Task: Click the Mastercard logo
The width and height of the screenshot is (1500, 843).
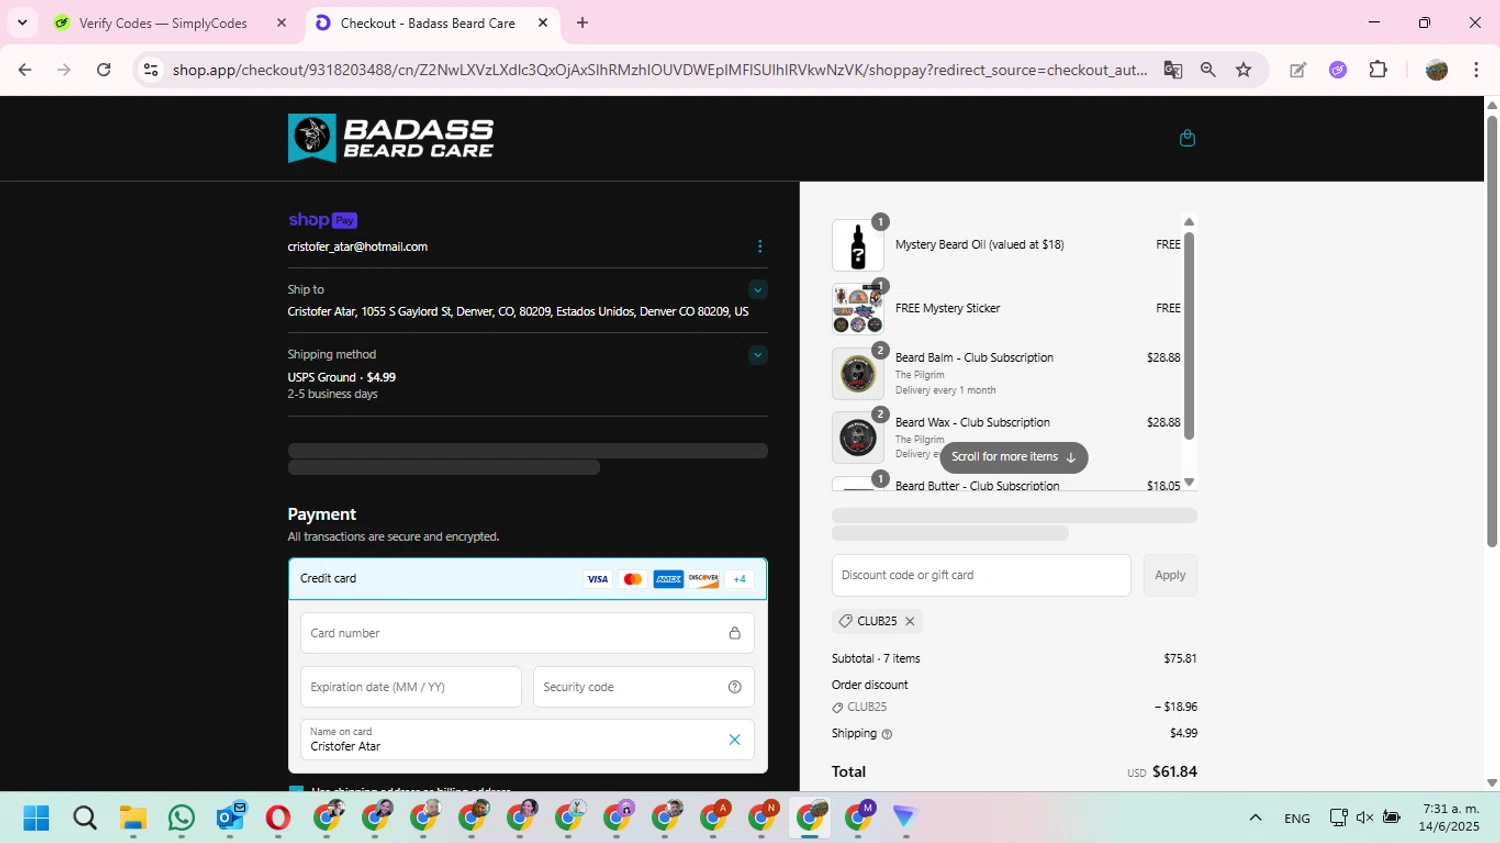Action: tap(633, 579)
